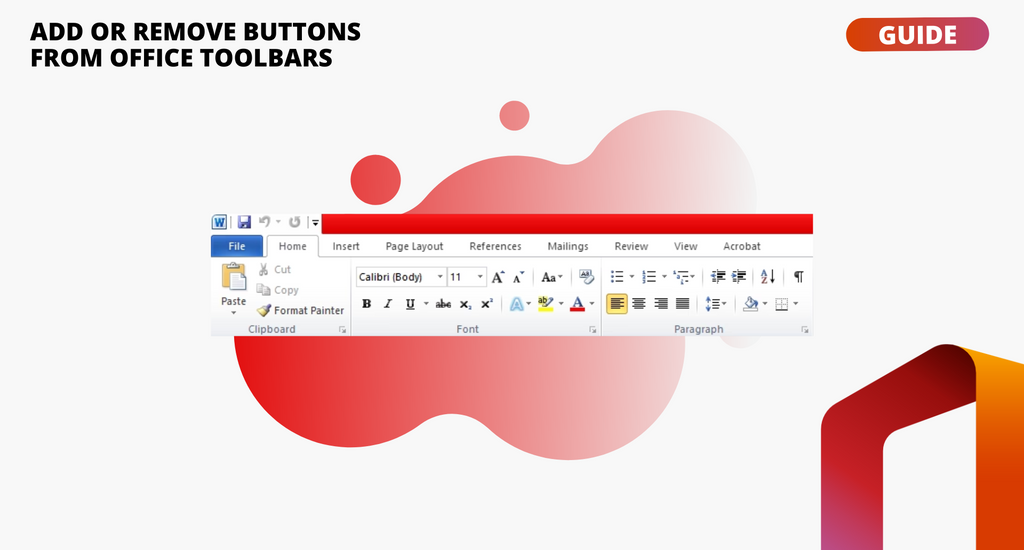This screenshot has width=1024, height=550.
Task: Click the blue File button
Action: point(237,246)
